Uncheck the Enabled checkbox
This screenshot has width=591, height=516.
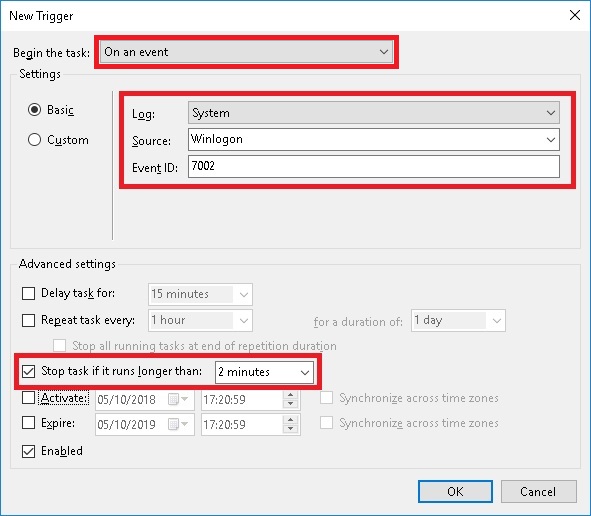pyautogui.click(x=29, y=451)
